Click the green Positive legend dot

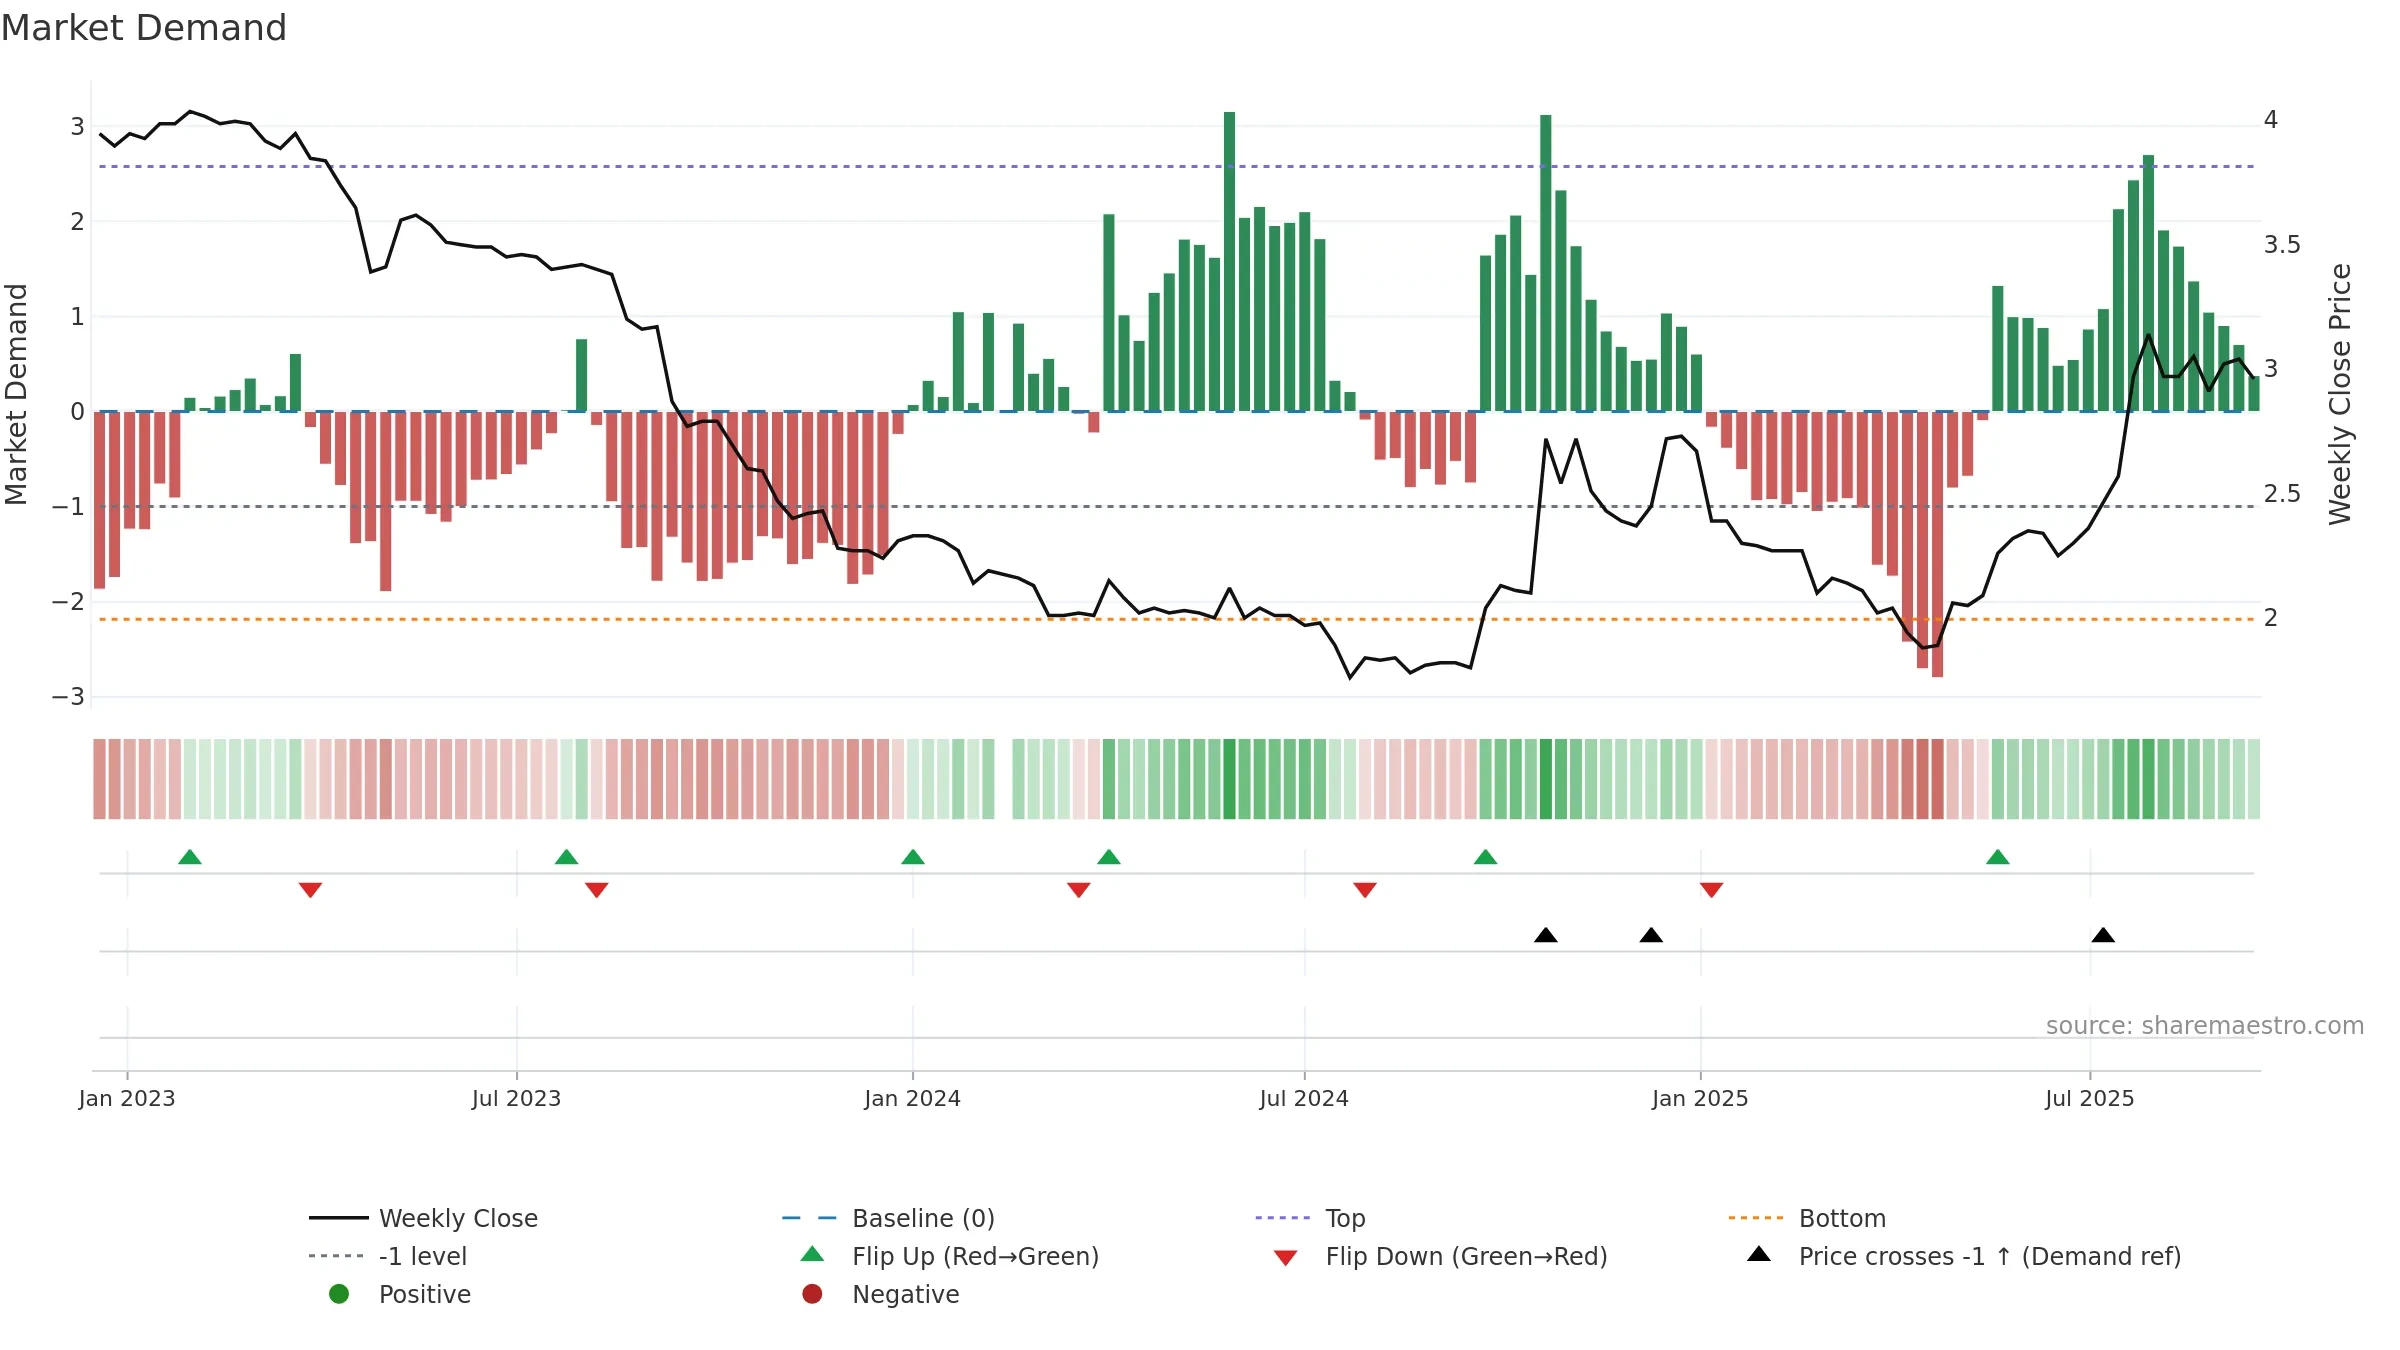coord(339,1294)
